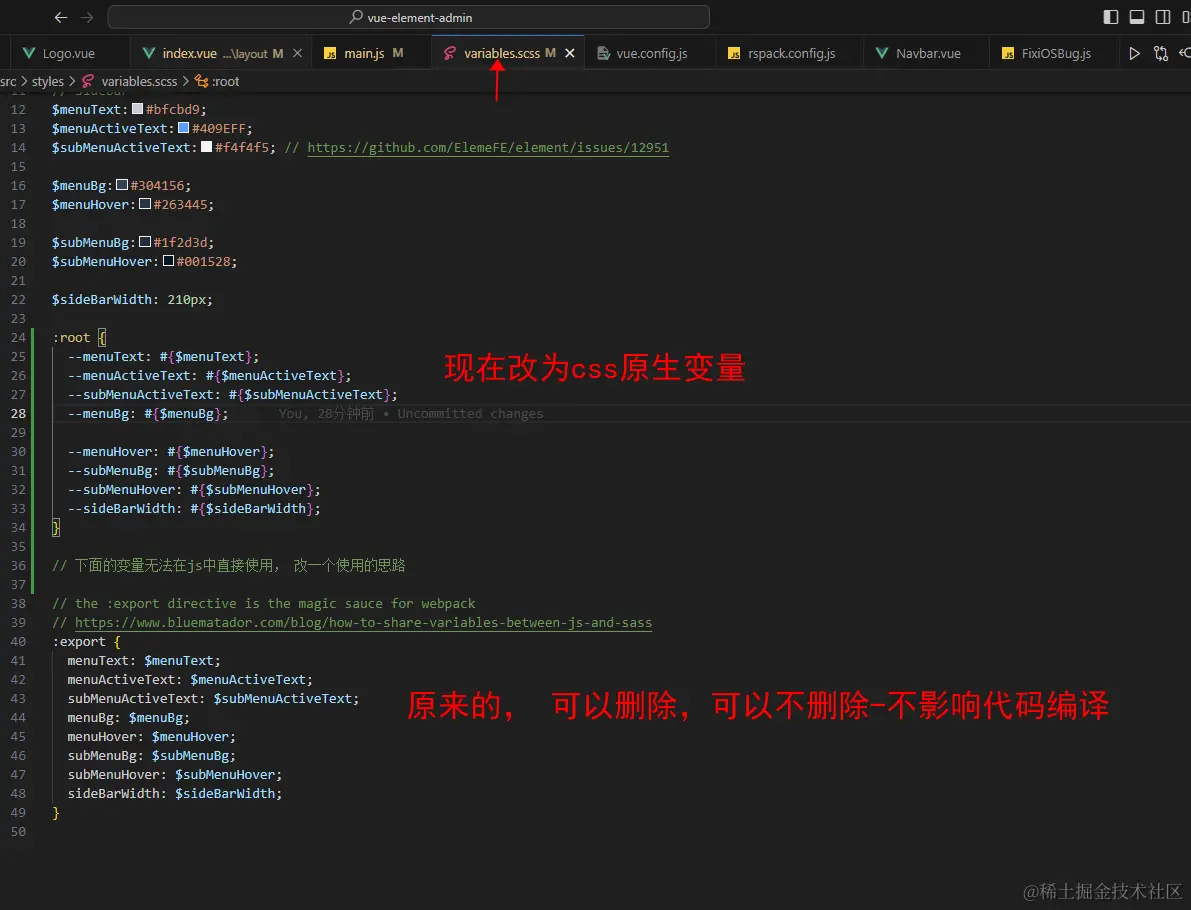Click the export line menuHover: $menuHover
1191x910 pixels.
point(151,737)
